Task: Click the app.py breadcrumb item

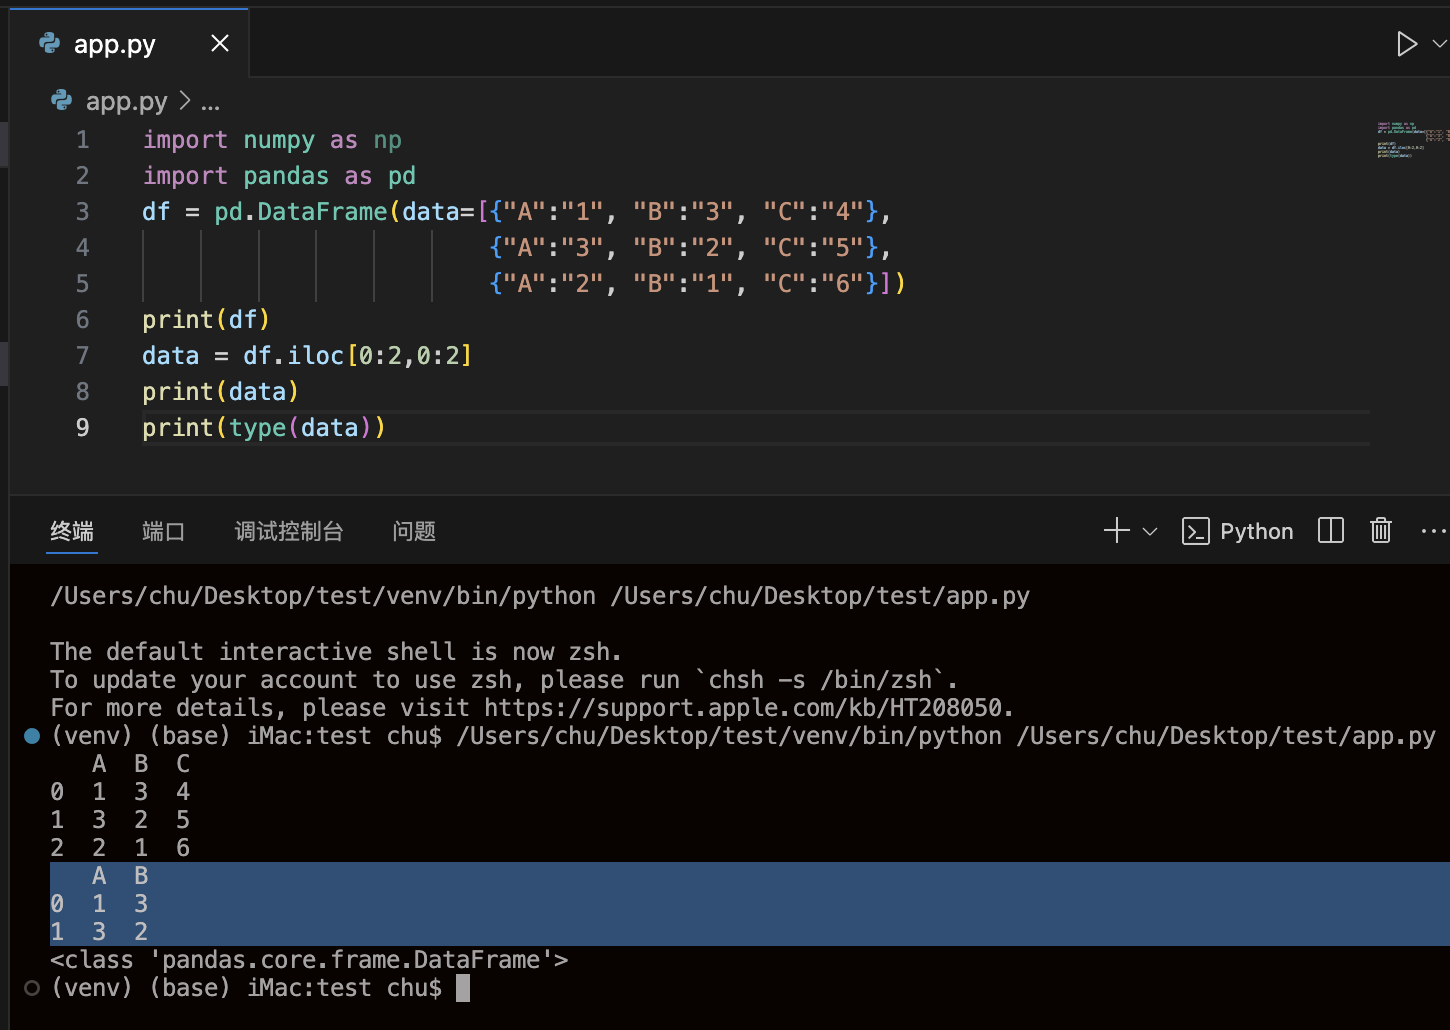Action: (126, 101)
